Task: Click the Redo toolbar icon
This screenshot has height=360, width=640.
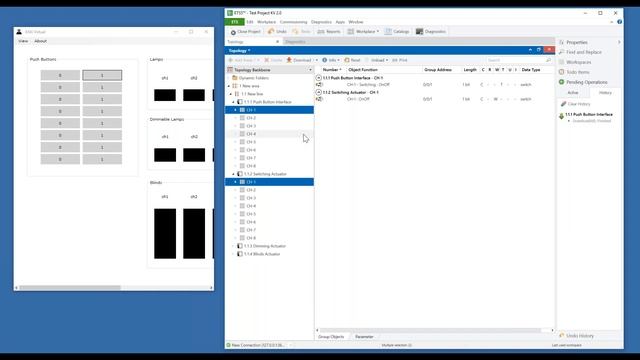Action: coord(296,31)
